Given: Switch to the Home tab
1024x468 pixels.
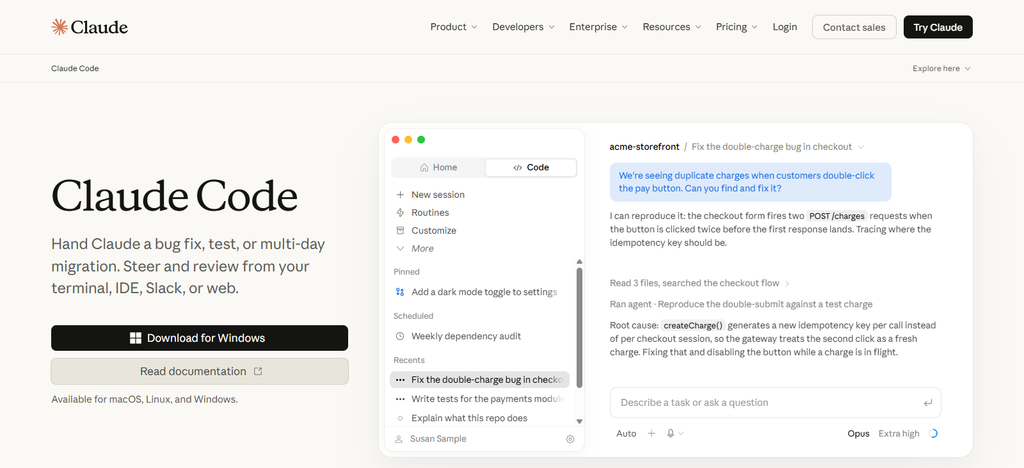Looking at the screenshot, I should pos(438,168).
